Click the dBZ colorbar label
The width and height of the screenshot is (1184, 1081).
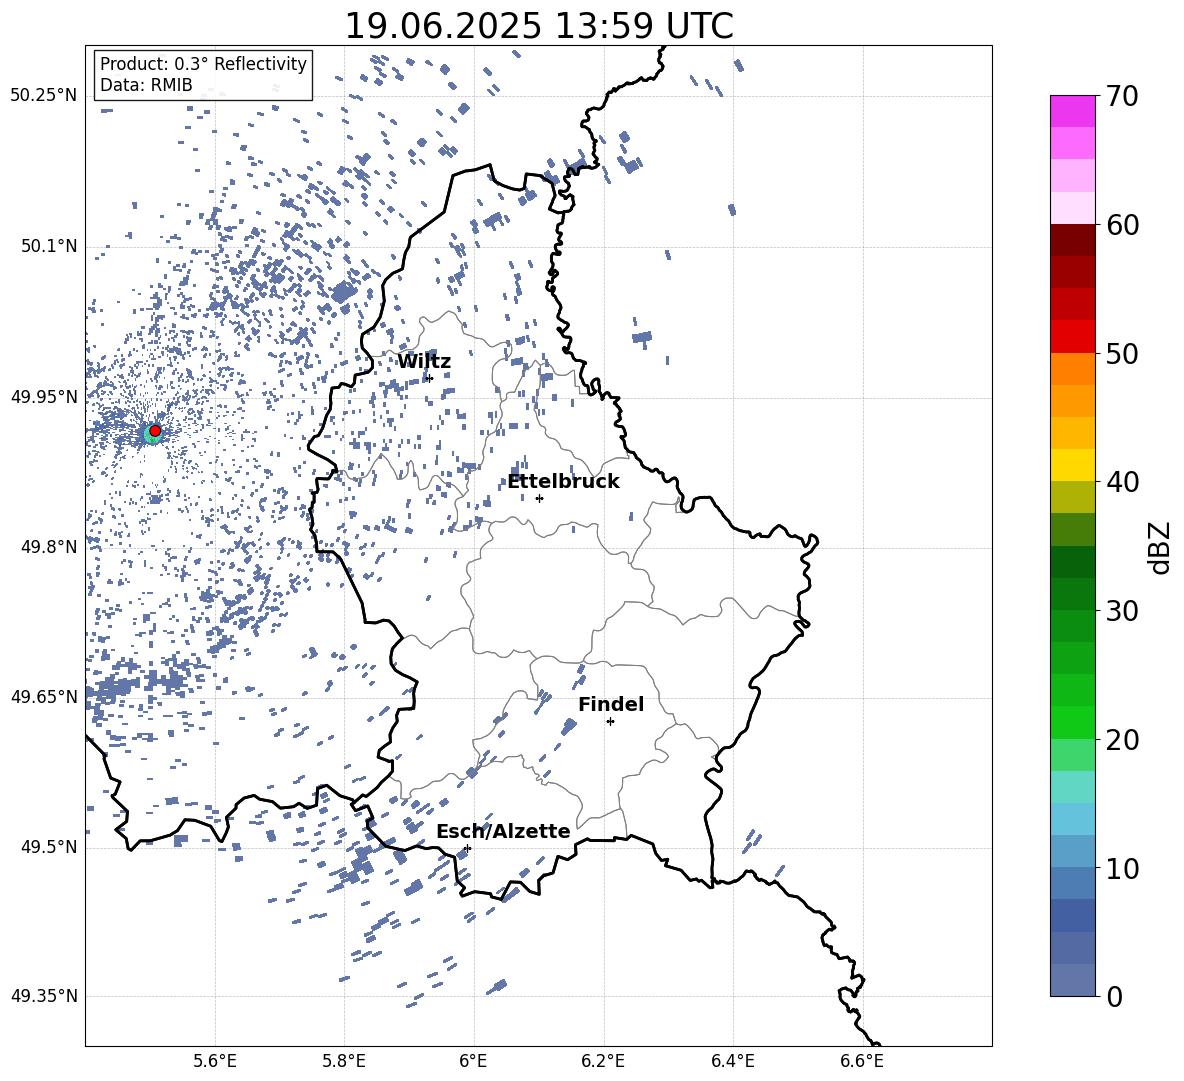coord(1161,547)
